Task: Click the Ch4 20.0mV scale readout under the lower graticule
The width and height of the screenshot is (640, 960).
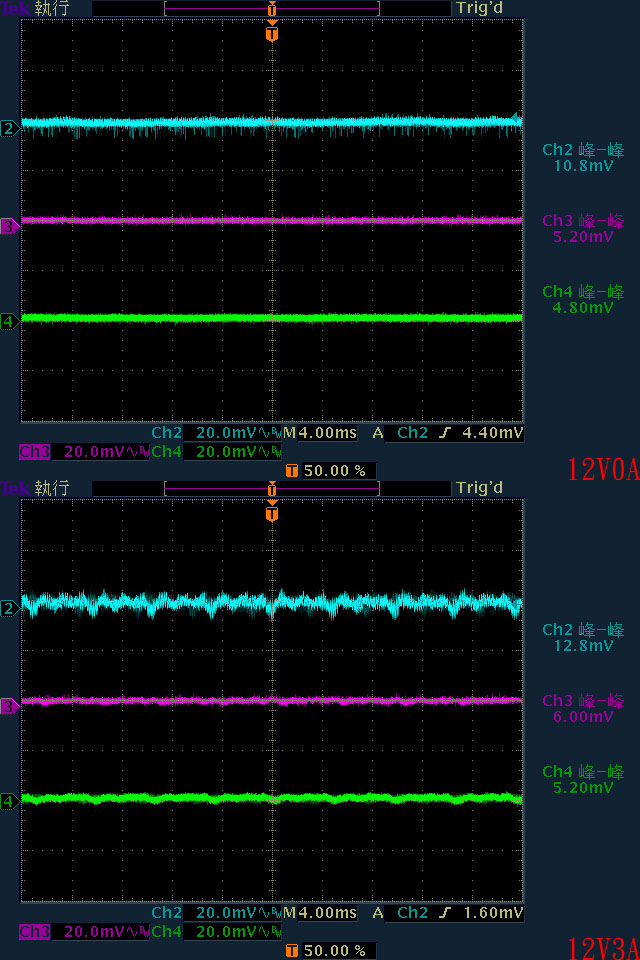Action: (x=216, y=932)
